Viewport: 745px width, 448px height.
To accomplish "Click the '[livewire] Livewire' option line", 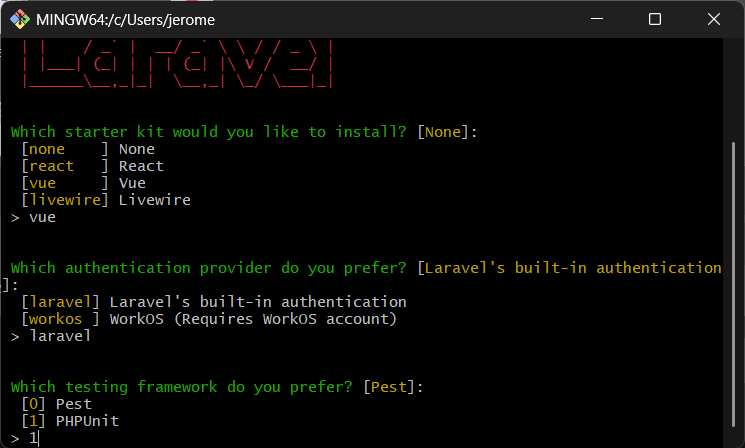I will (x=105, y=200).
